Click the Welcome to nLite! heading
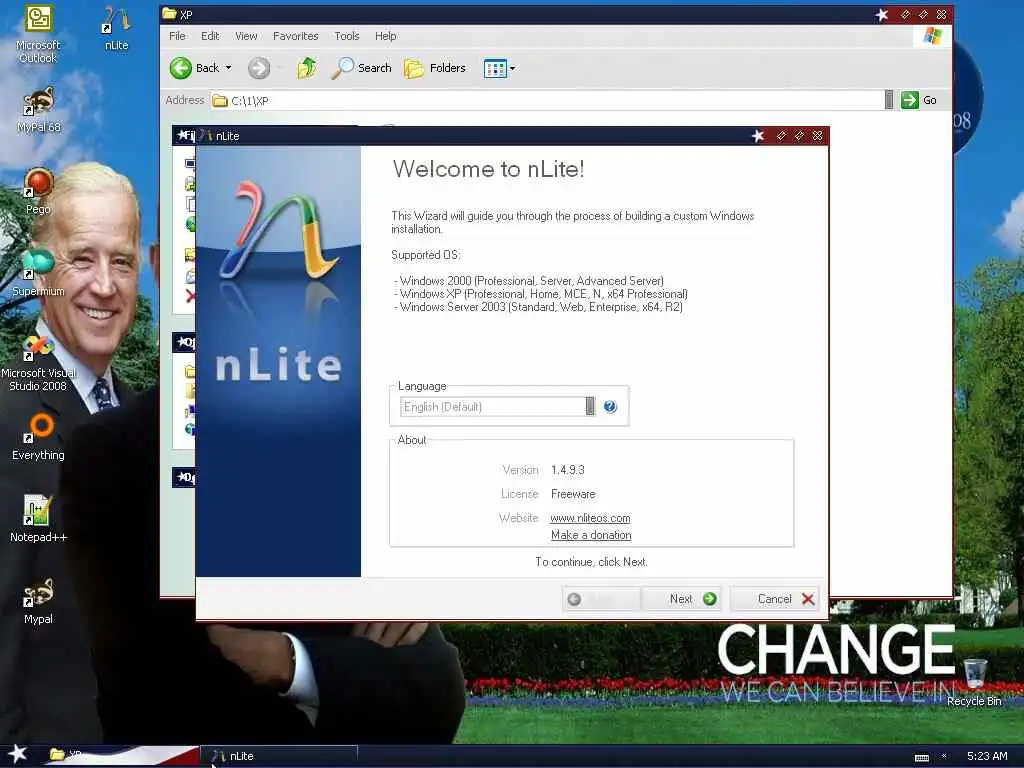The image size is (1024, 768). [x=488, y=169]
